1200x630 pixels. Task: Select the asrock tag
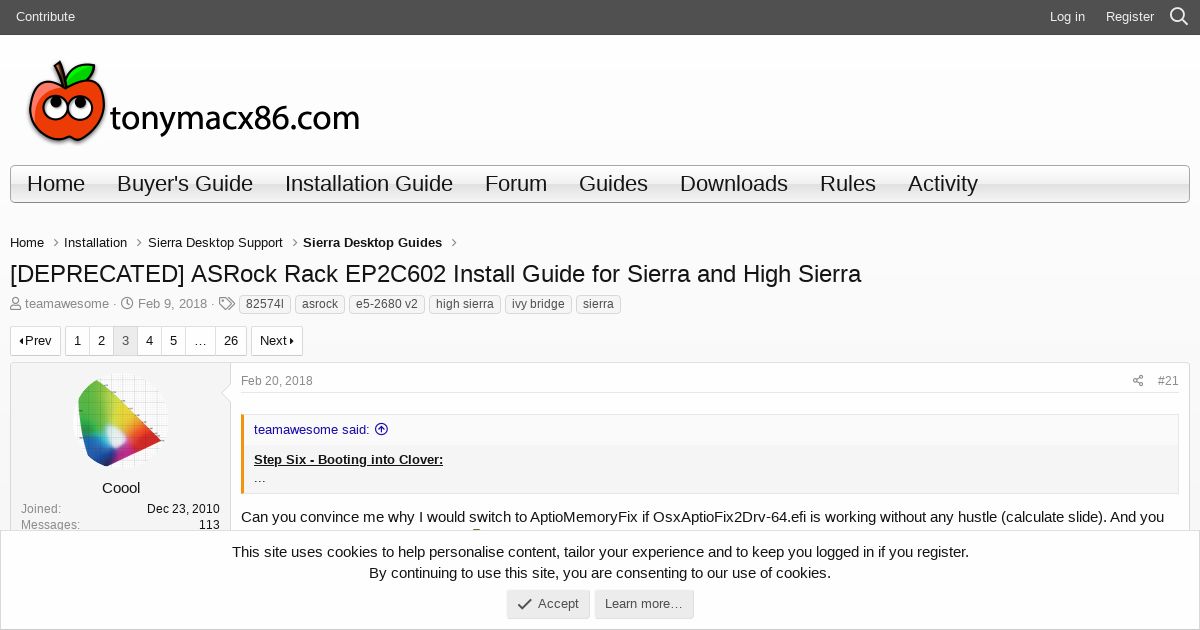(320, 304)
